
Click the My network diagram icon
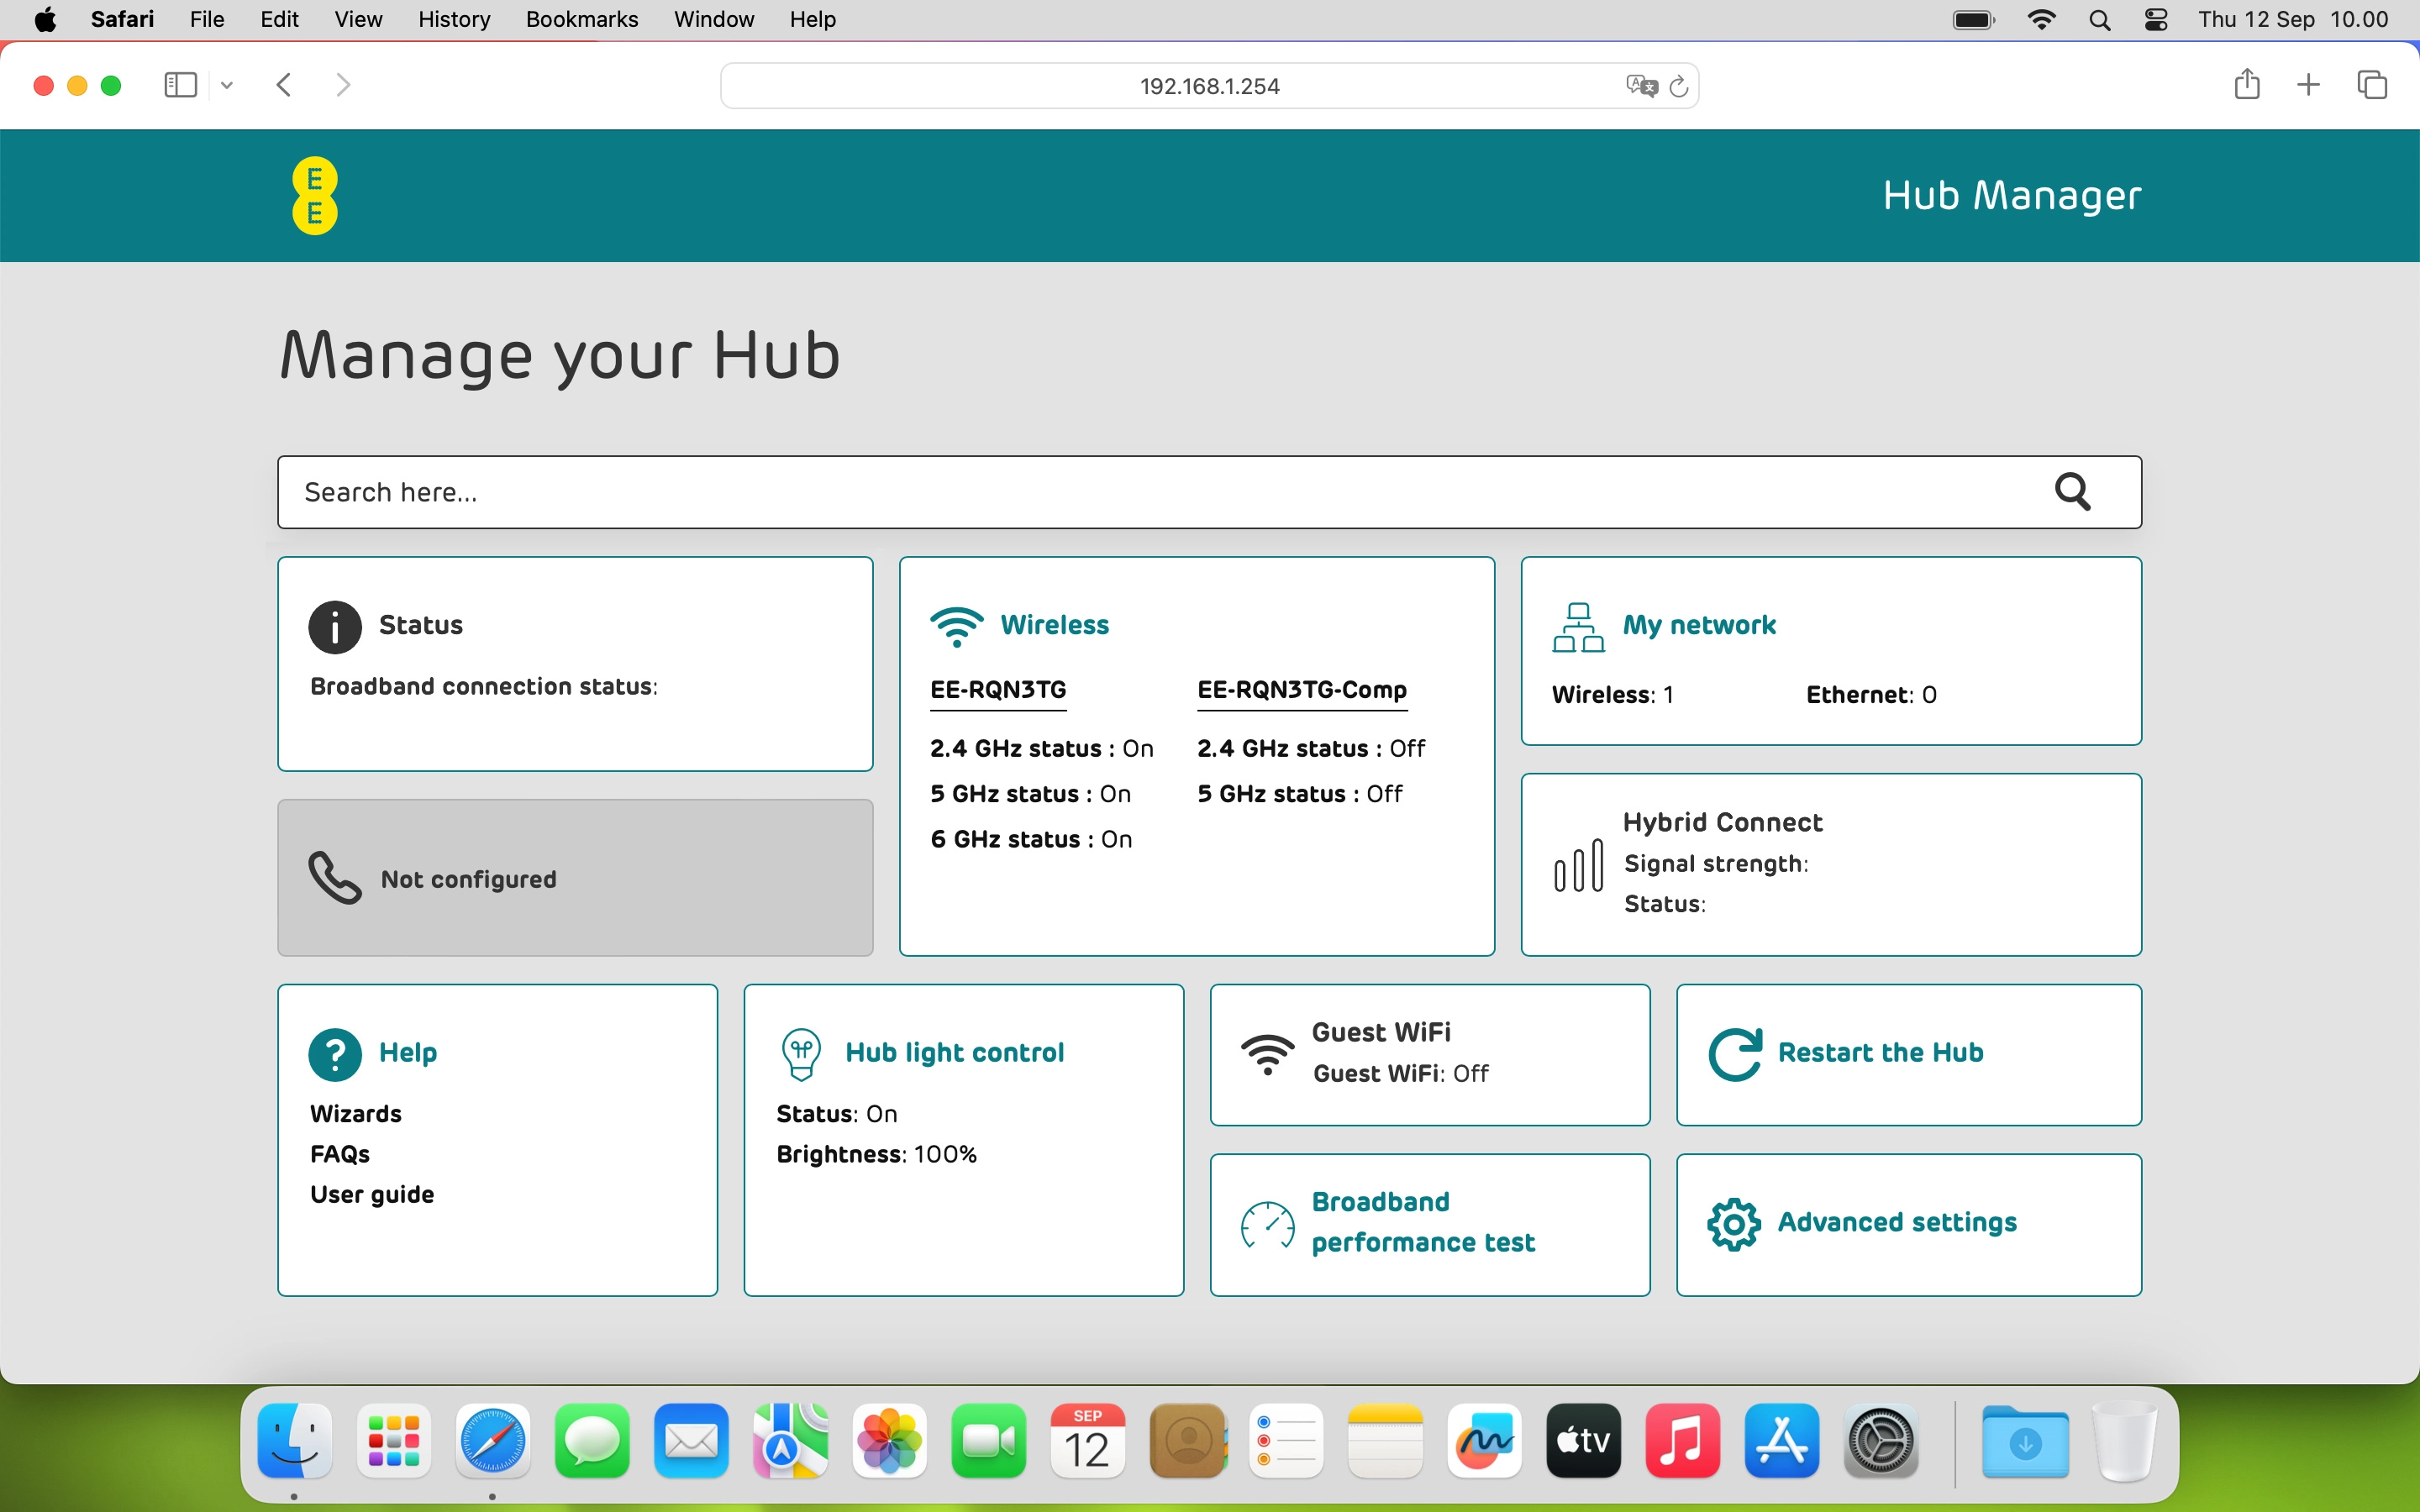(1578, 627)
